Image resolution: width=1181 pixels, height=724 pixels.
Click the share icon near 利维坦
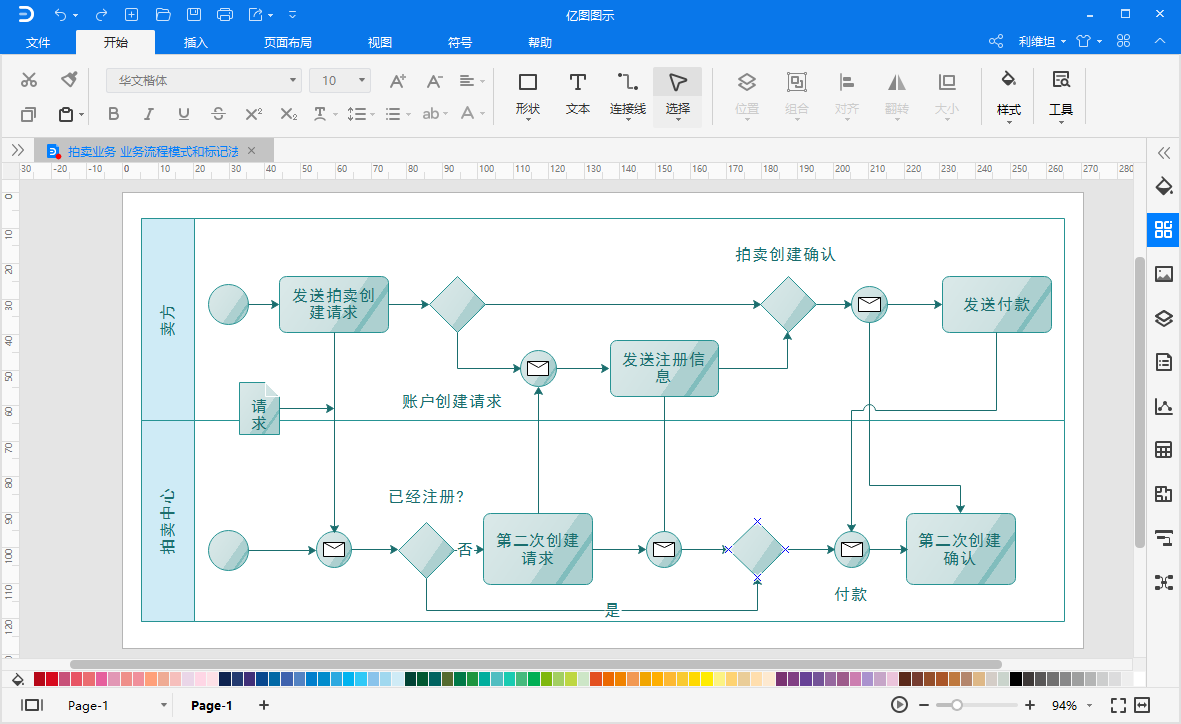[x=996, y=41]
